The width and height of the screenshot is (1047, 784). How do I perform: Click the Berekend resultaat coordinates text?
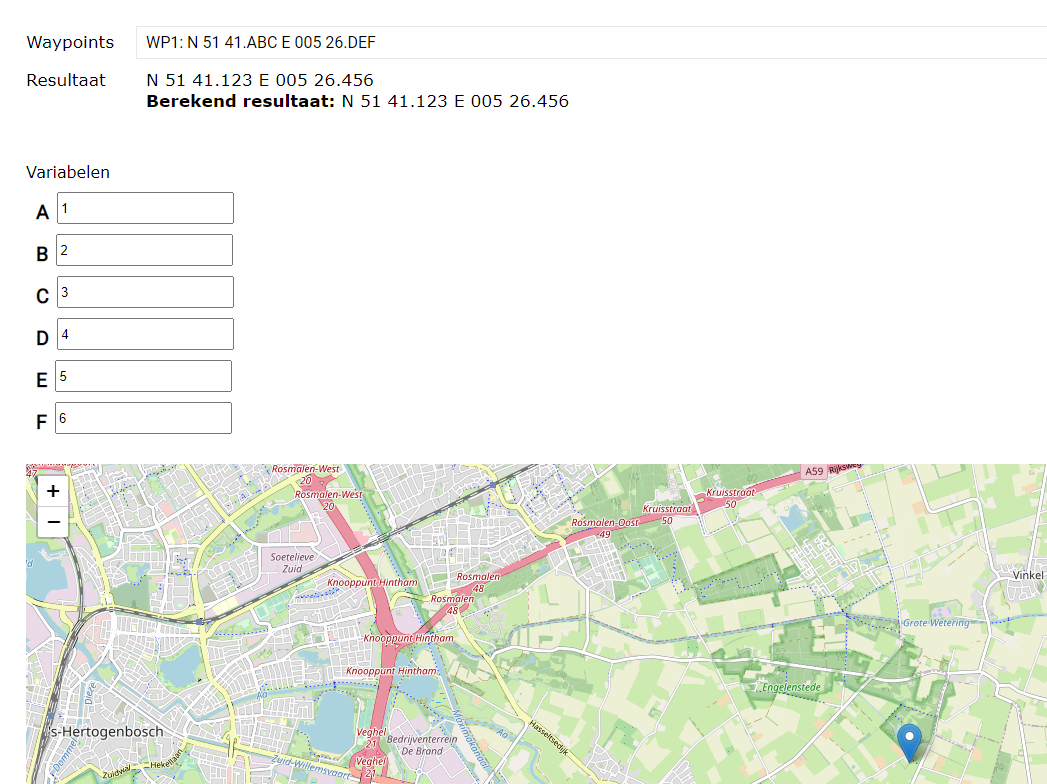[x=455, y=101]
